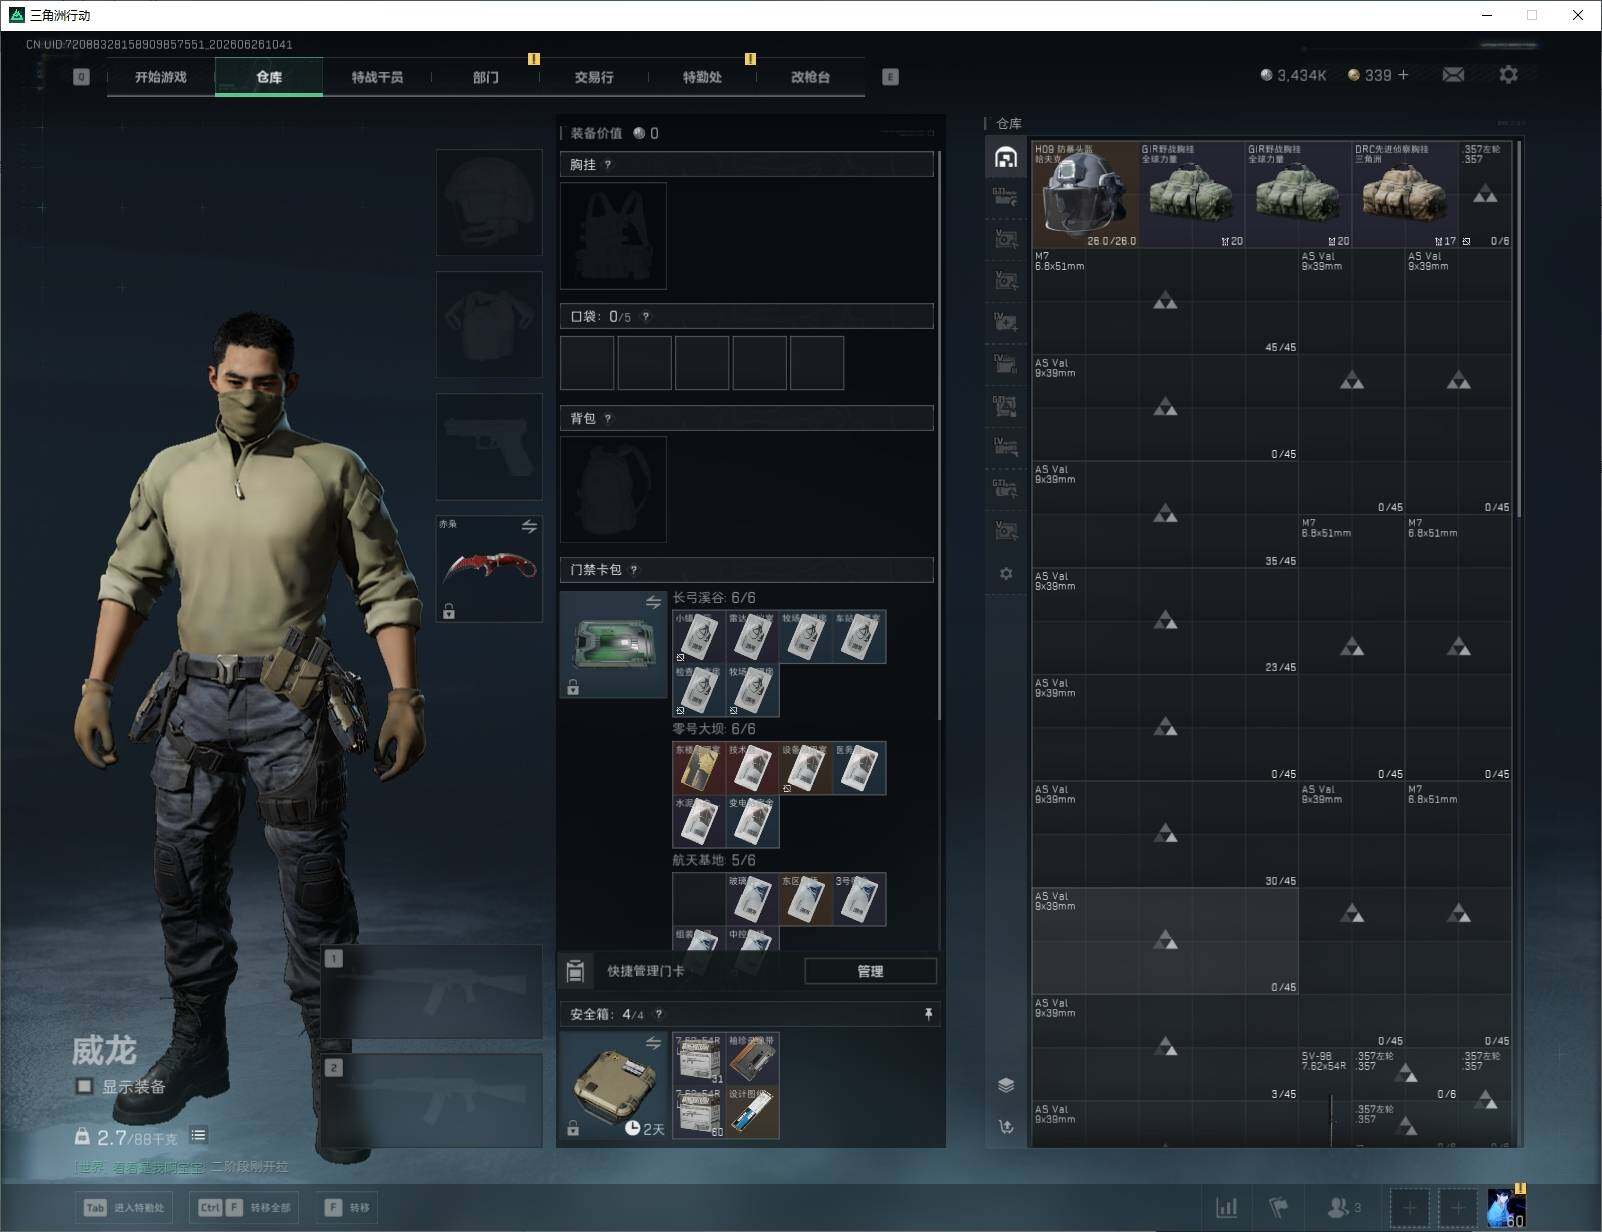Pin the 安全箱 section
The width and height of the screenshot is (1602, 1232).
tap(928, 1014)
